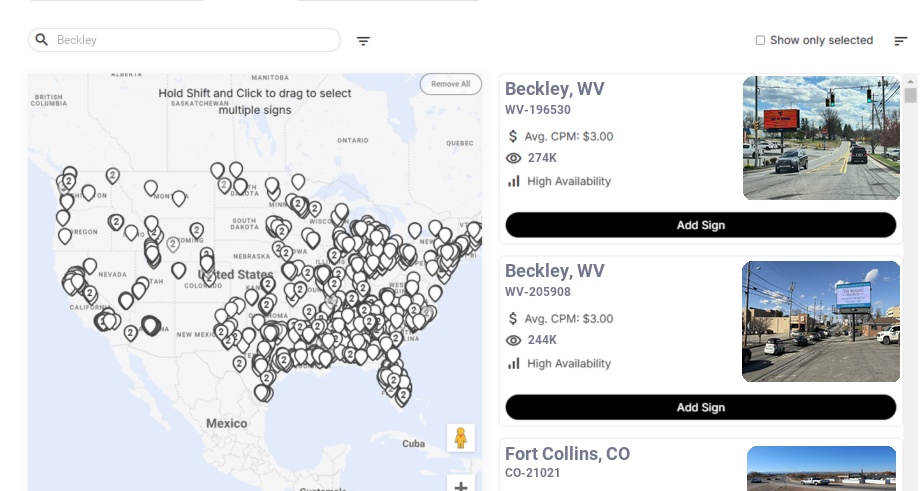
Task: Click the eye impressions icon for WV-205908
Action: point(514,340)
